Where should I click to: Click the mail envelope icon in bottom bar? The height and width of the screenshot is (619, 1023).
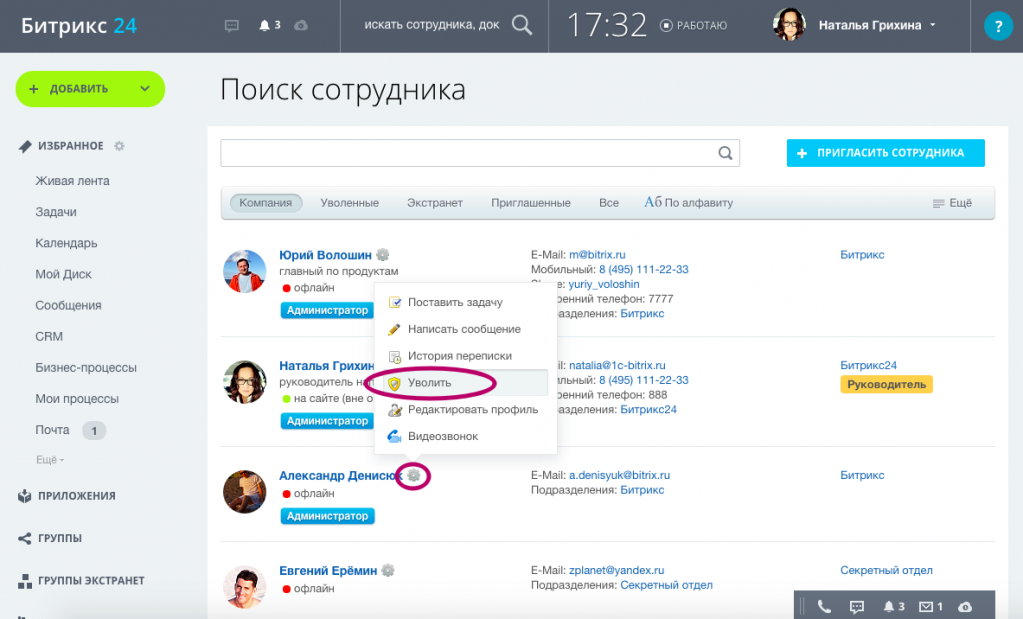point(926,607)
